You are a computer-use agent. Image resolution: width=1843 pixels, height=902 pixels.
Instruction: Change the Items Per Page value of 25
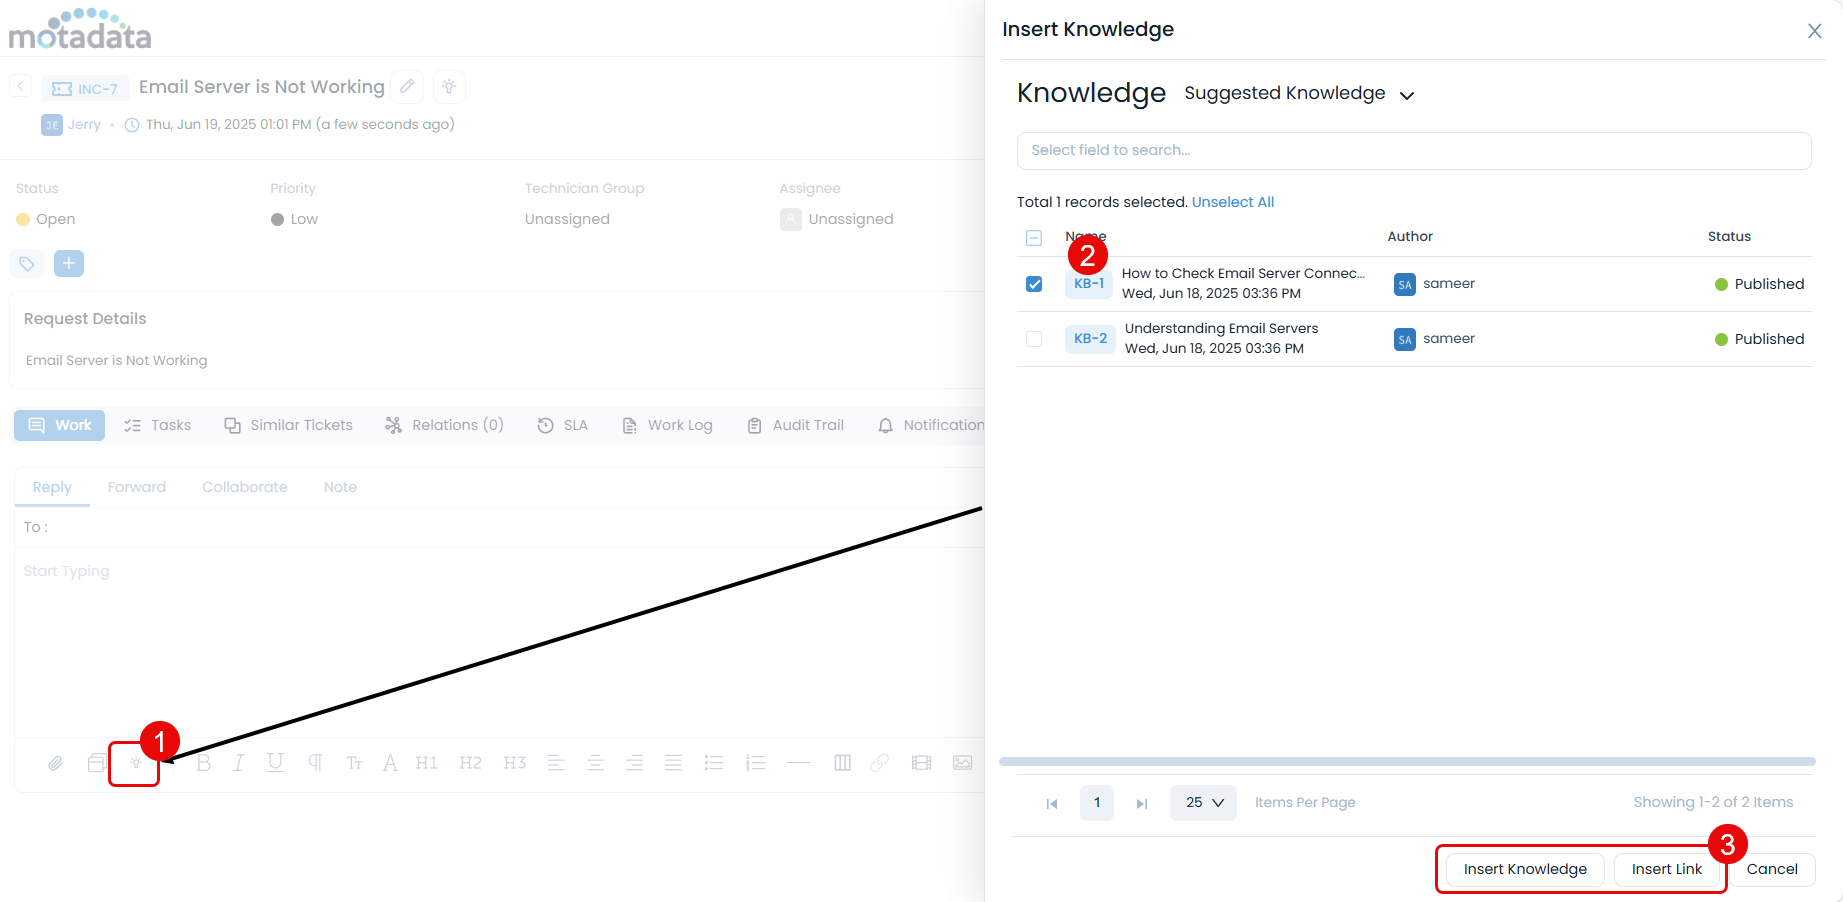[1202, 802]
